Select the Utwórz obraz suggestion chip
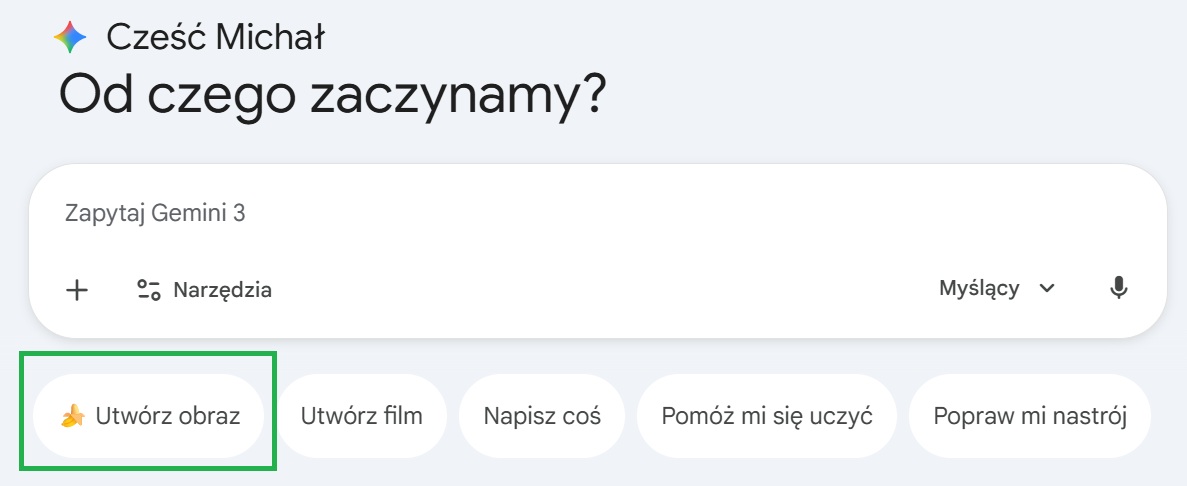Image resolution: width=1187 pixels, height=486 pixels. pyautogui.click(x=150, y=416)
